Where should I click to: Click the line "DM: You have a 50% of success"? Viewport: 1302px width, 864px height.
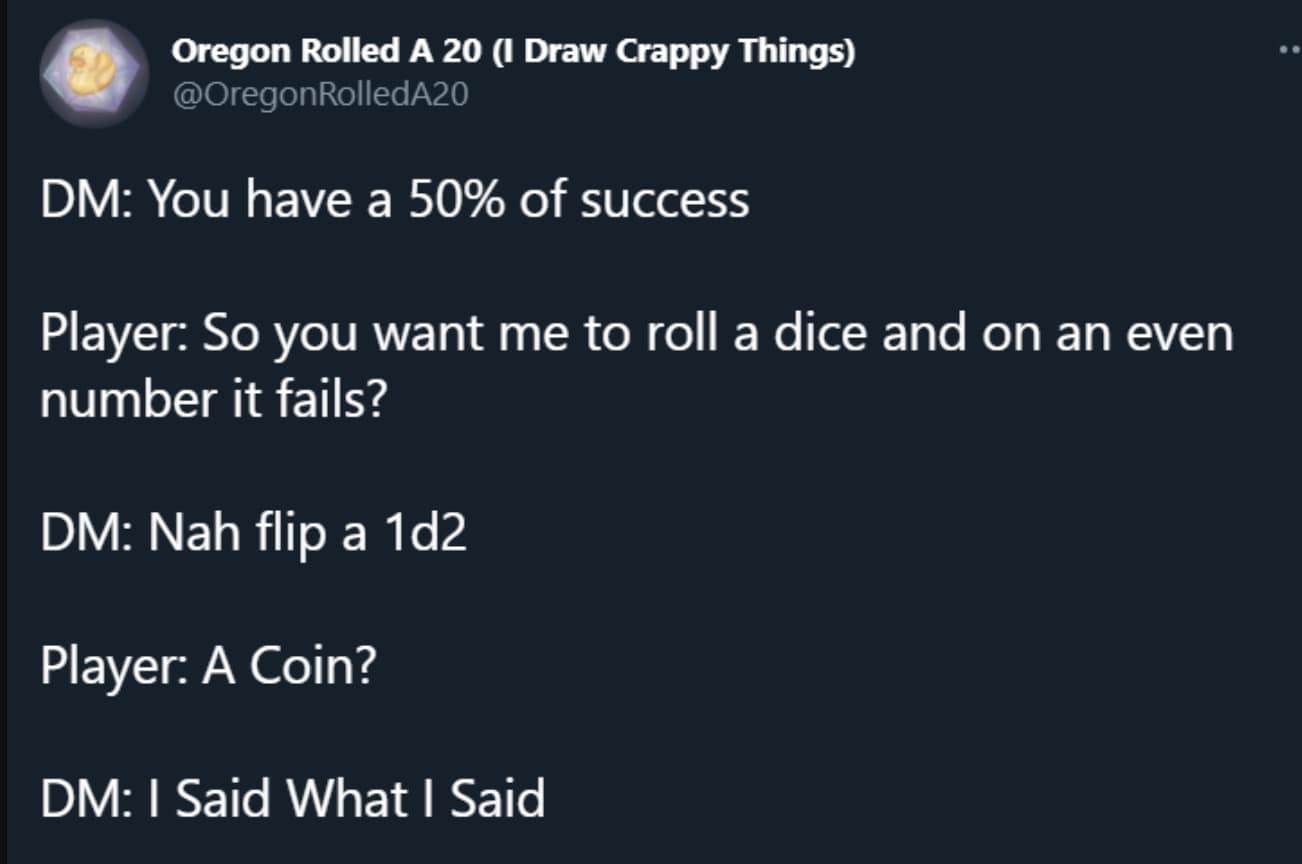pyautogui.click(x=394, y=200)
